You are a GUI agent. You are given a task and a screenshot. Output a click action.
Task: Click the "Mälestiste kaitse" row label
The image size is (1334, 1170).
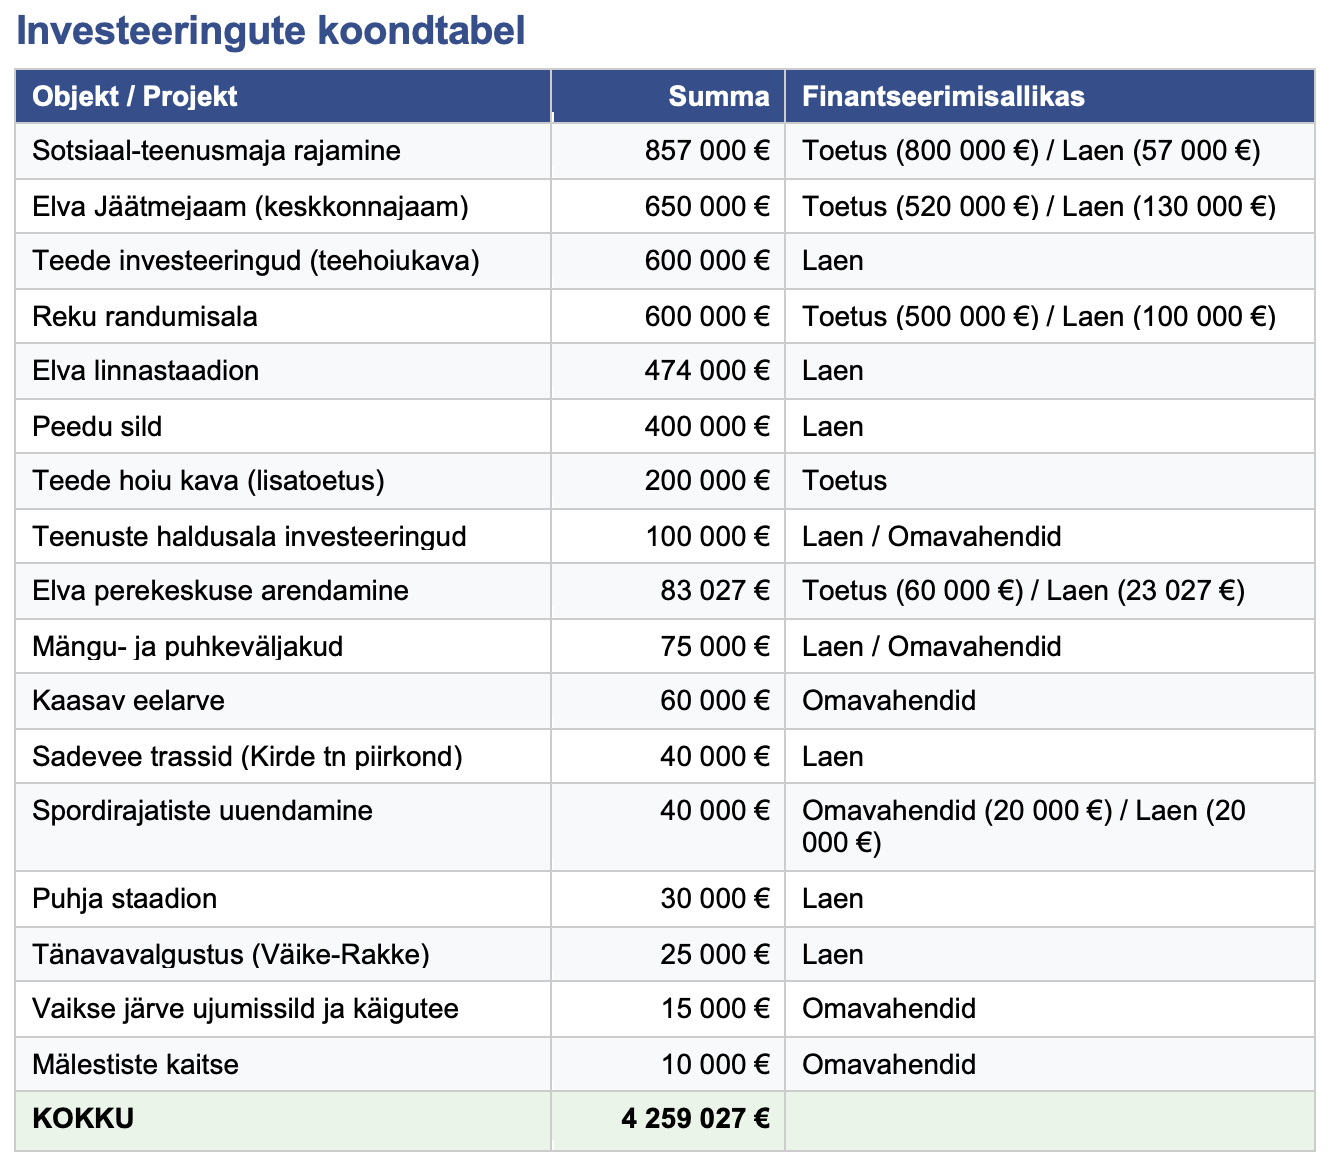[135, 1064]
